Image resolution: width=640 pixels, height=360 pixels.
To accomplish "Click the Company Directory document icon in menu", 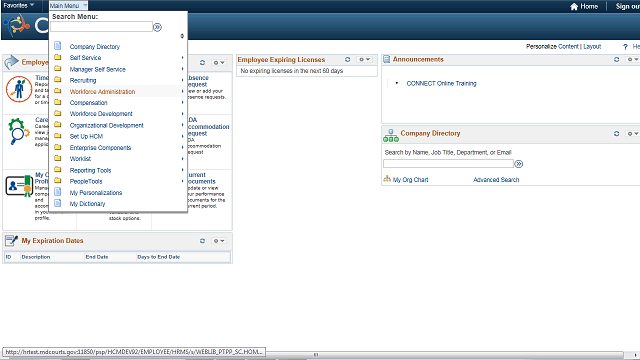I will click(x=58, y=46).
